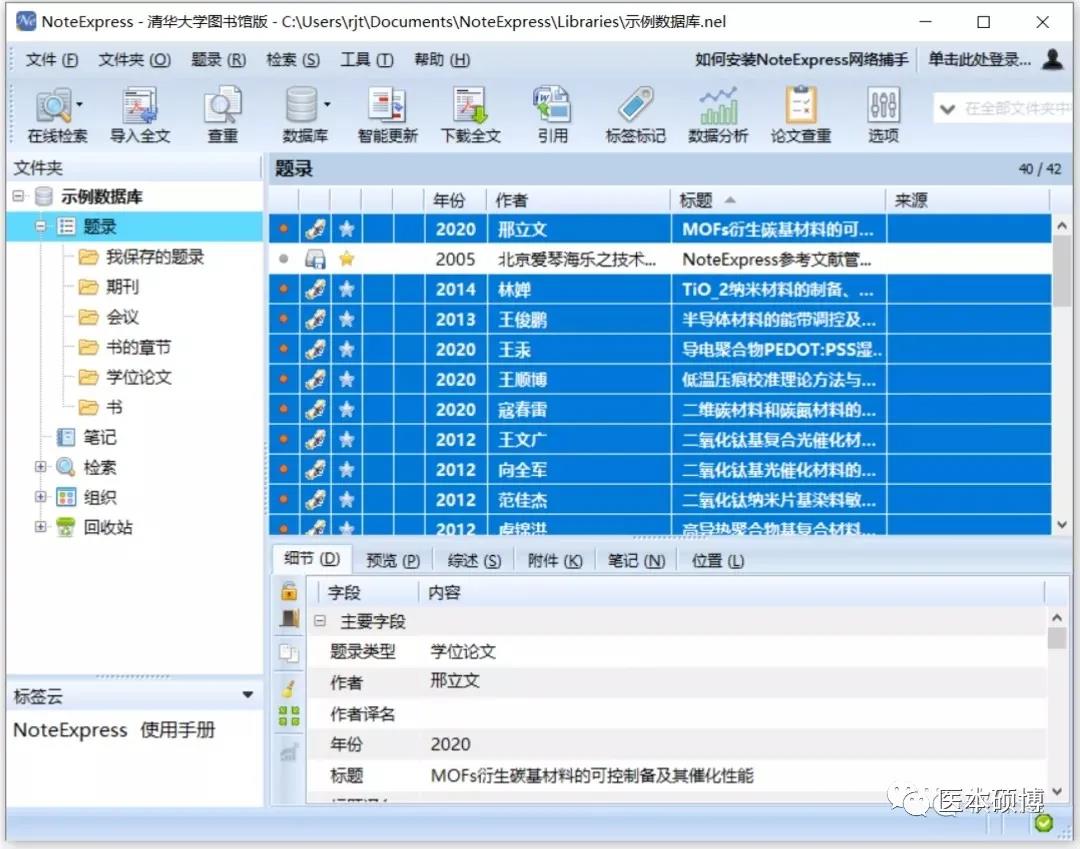Click the 下载全文 download full text icon
This screenshot has width=1080, height=849.
(x=470, y=114)
